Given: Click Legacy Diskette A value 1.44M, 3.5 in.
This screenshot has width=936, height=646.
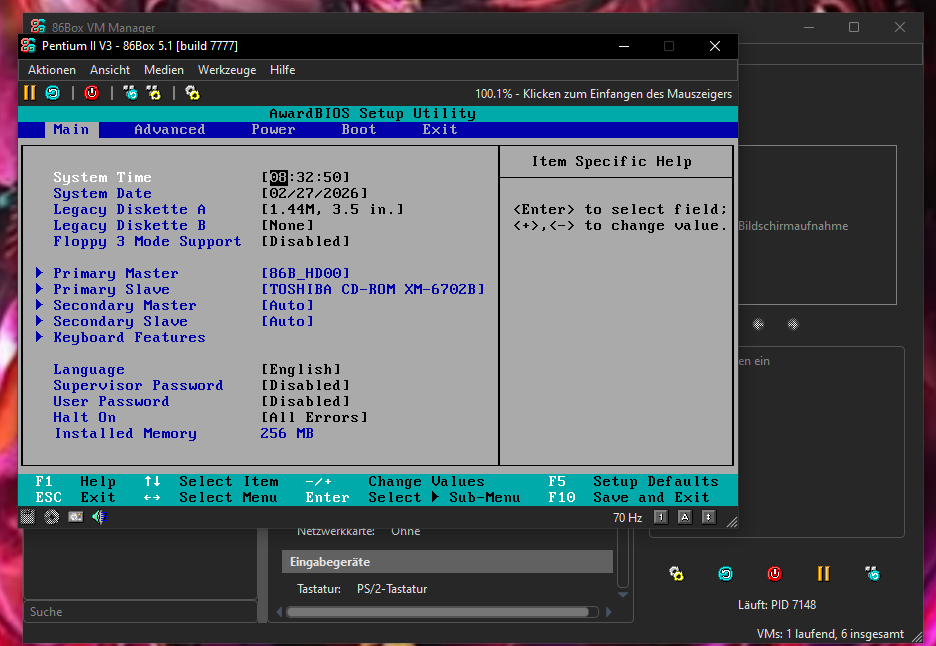Looking at the screenshot, I should coord(332,210).
